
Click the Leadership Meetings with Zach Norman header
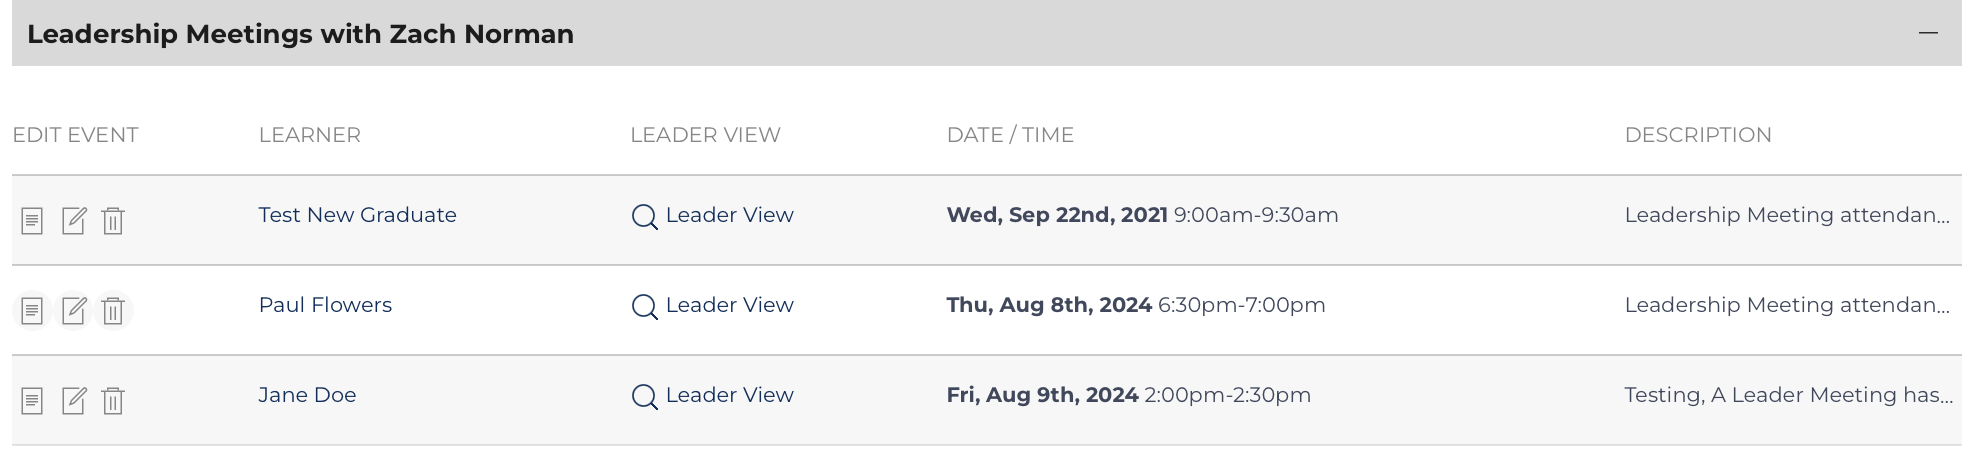click(x=300, y=34)
